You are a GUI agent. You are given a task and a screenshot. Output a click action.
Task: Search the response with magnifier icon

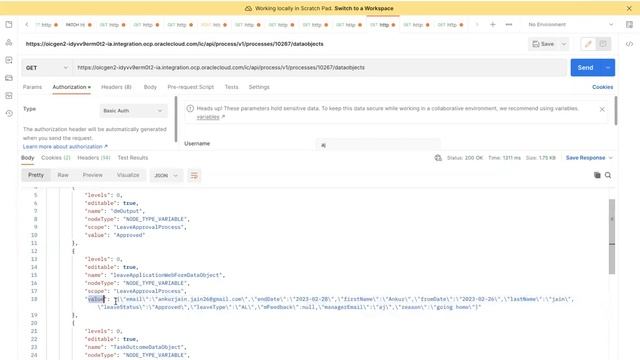tap(608, 175)
